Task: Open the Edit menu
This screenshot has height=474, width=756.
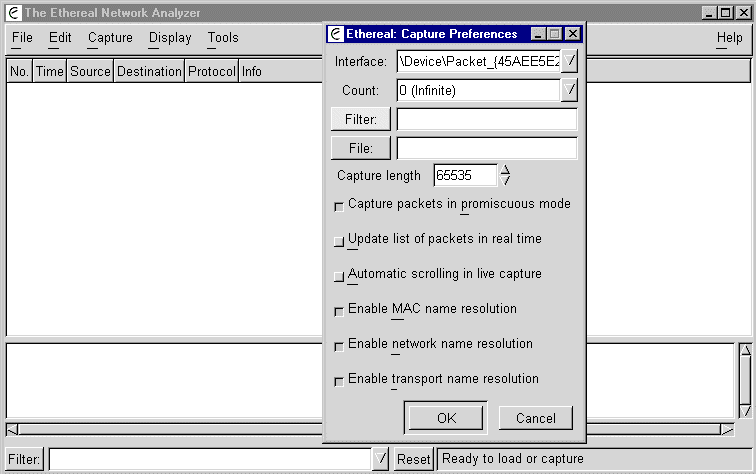Action: (60, 38)
